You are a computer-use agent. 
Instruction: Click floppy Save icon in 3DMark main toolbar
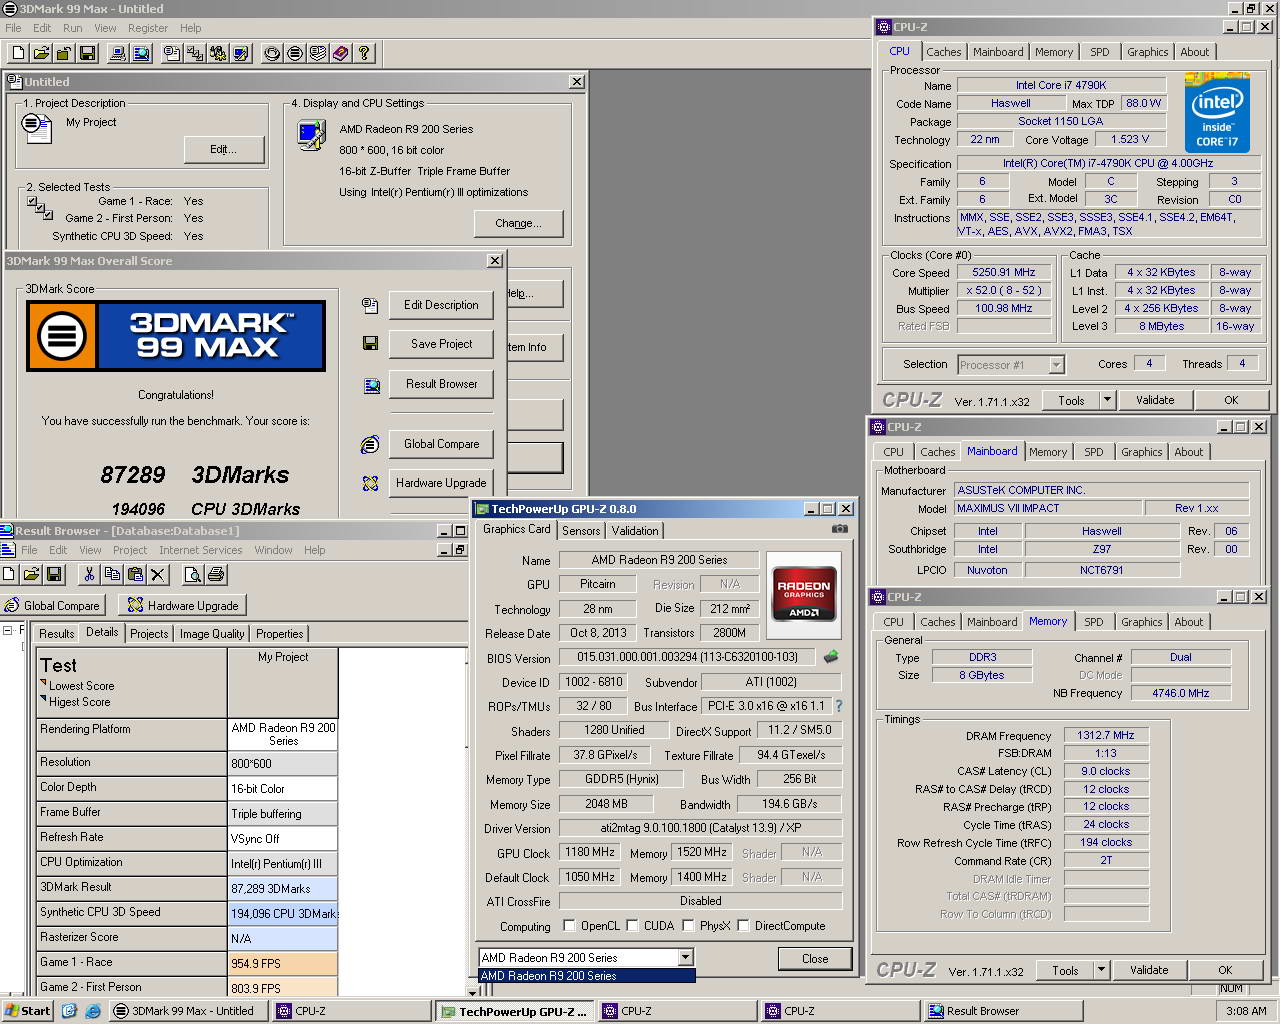(87, 53)
